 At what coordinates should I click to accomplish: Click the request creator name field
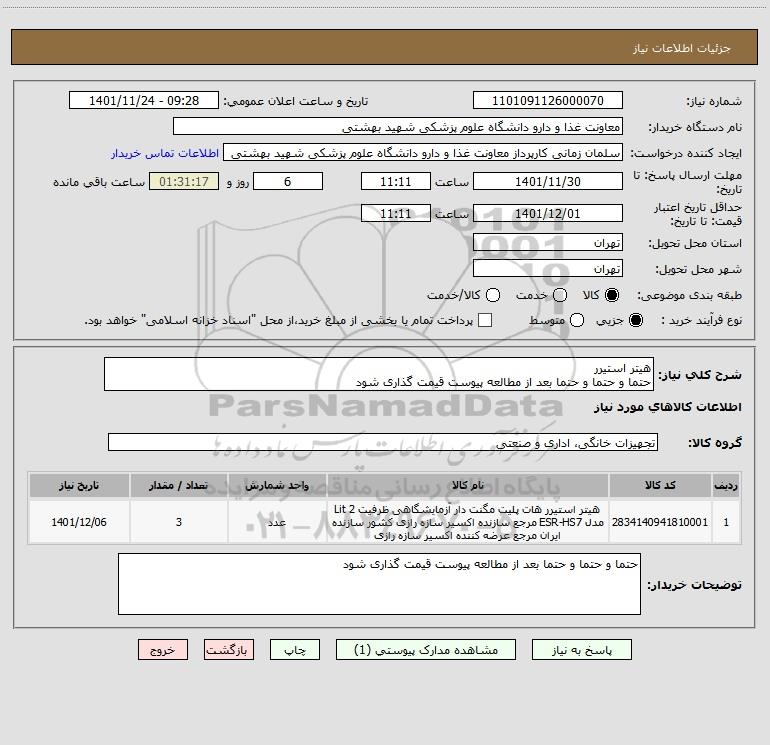click(423, 152)
